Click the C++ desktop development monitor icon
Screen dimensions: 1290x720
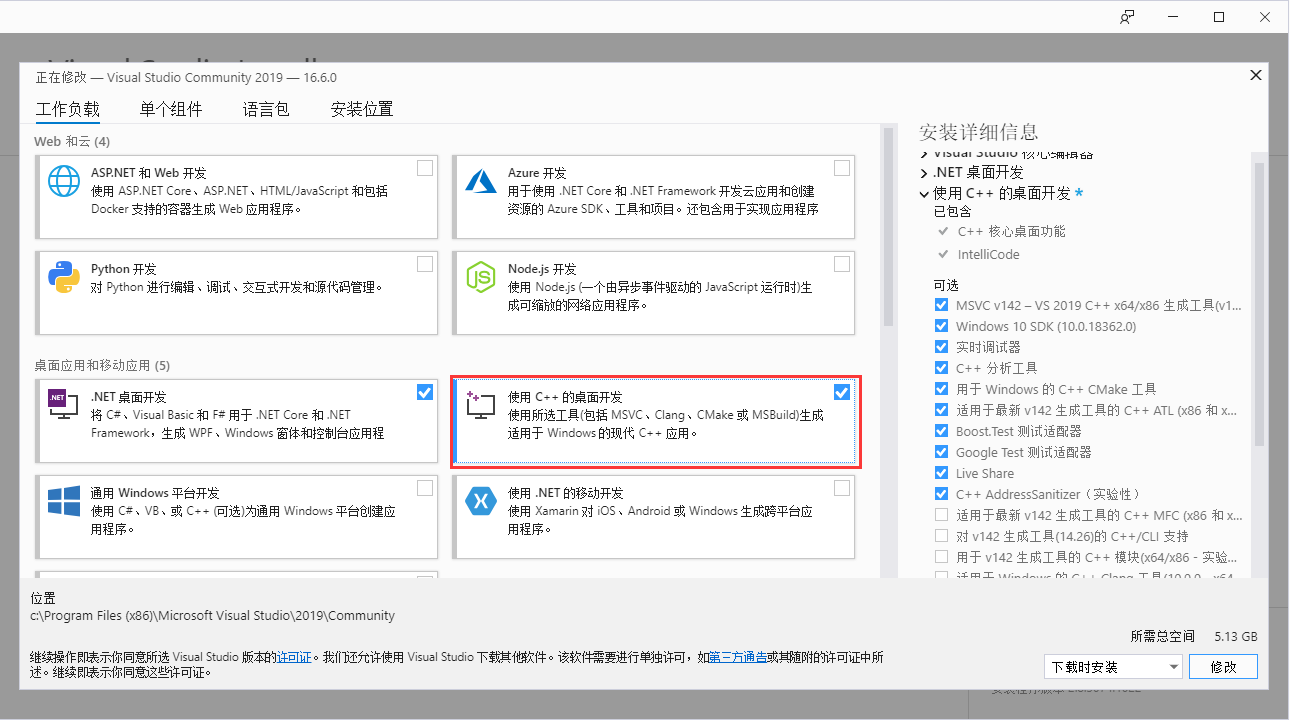(481, 404)
